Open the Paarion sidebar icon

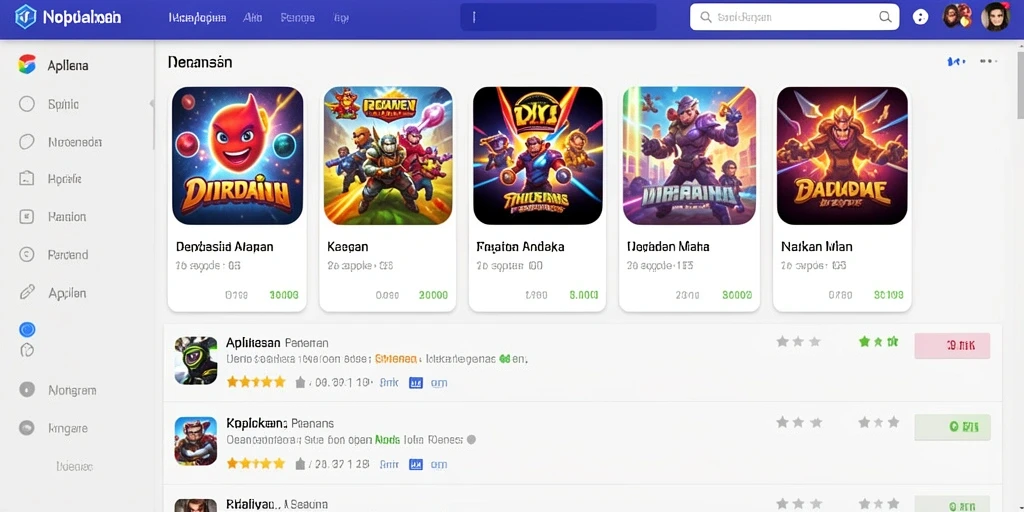[27, 217]
